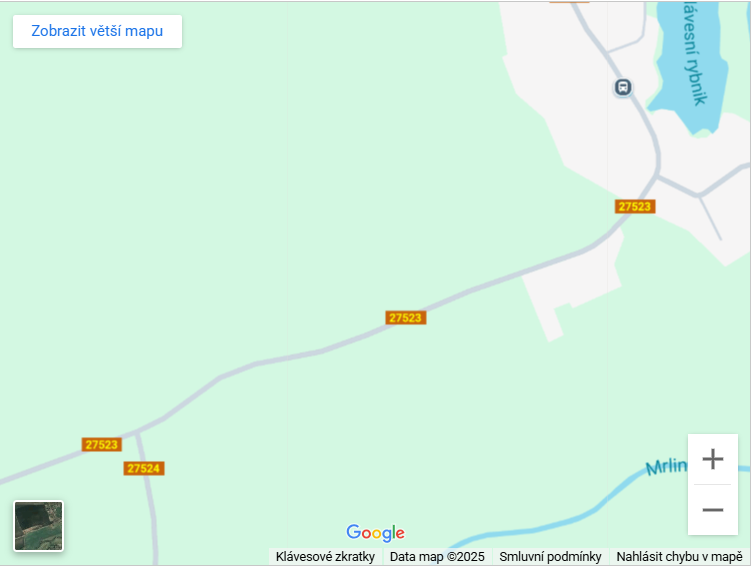
Task: Click the Návesní rybník pond label
Action: click(694, 53)
